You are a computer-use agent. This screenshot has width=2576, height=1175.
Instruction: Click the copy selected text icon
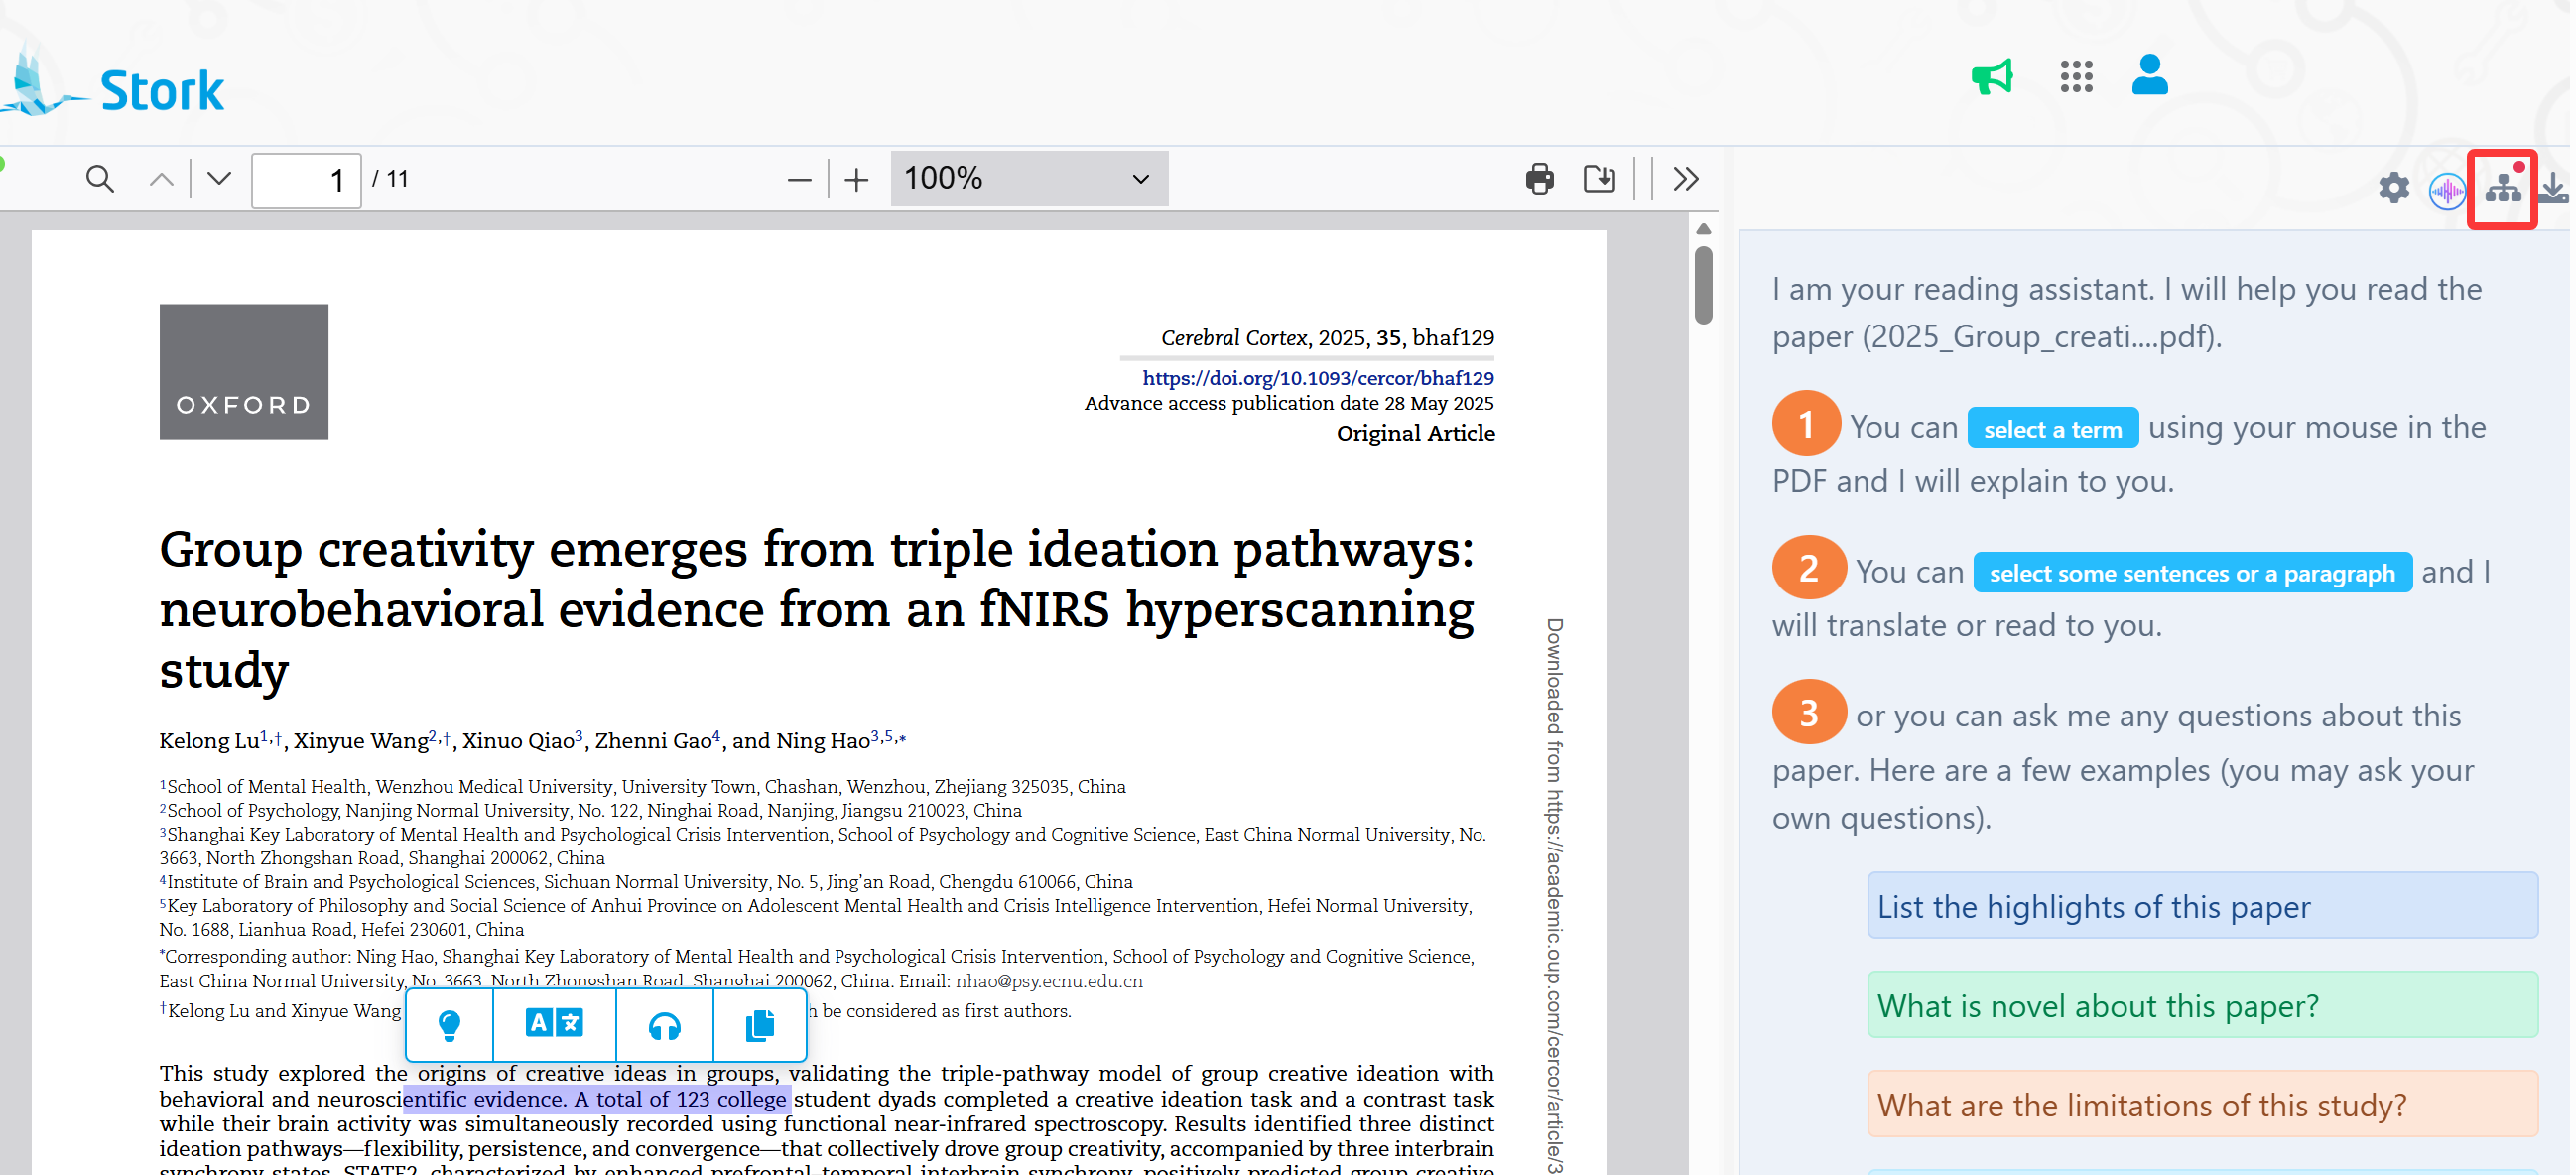(760, 1025)
